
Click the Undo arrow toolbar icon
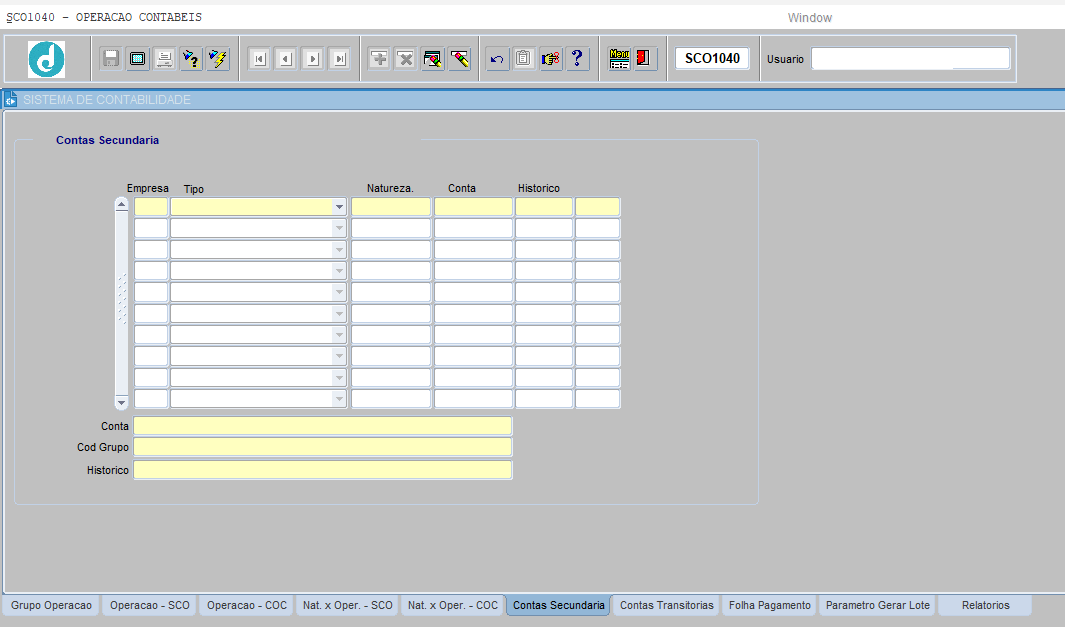pyautogui.click(x=497, y=59)
